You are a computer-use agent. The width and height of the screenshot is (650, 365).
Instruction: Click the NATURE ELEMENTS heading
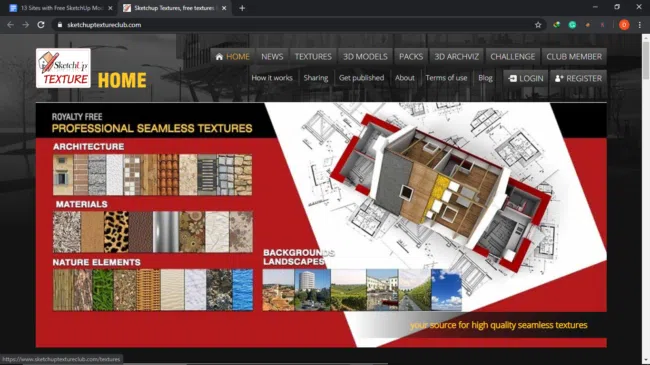97,262
